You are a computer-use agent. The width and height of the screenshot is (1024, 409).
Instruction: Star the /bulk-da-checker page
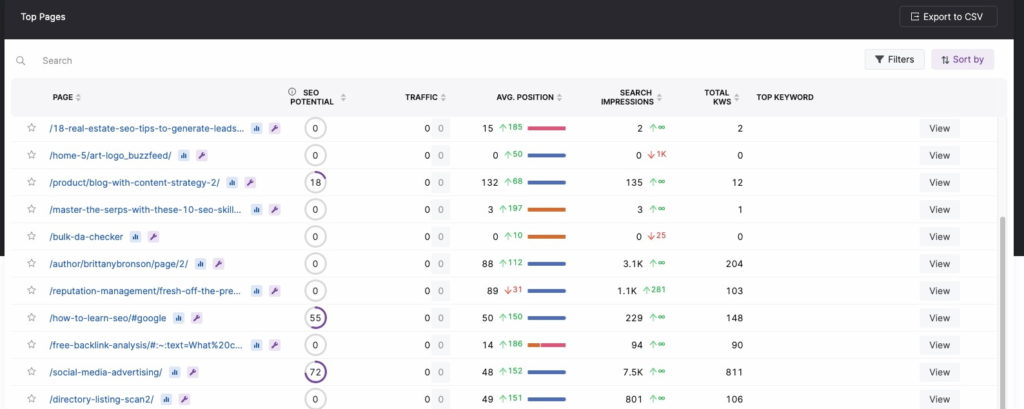click(x=32, y=237)
